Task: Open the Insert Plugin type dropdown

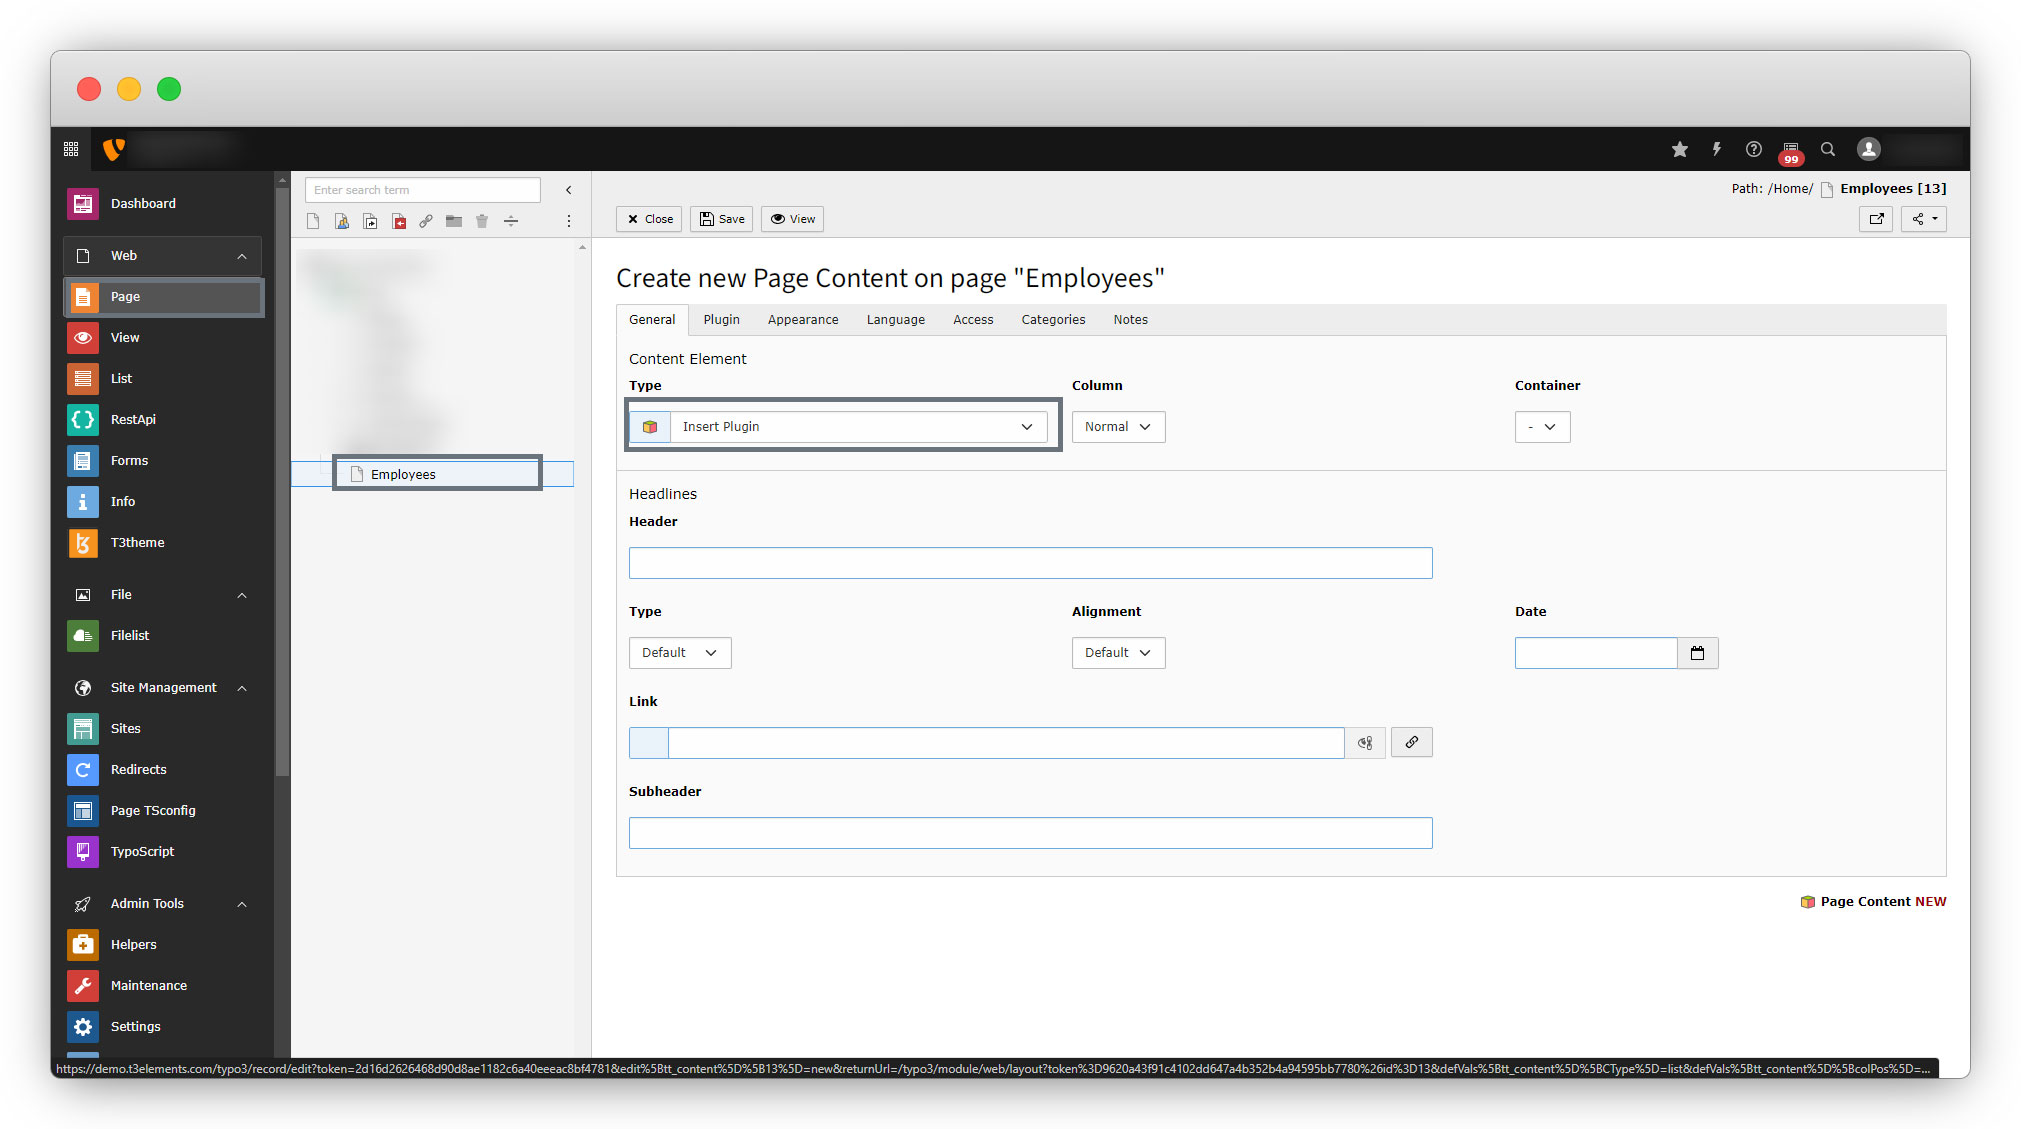Action: pyautogui.click(x=857, y=427)
